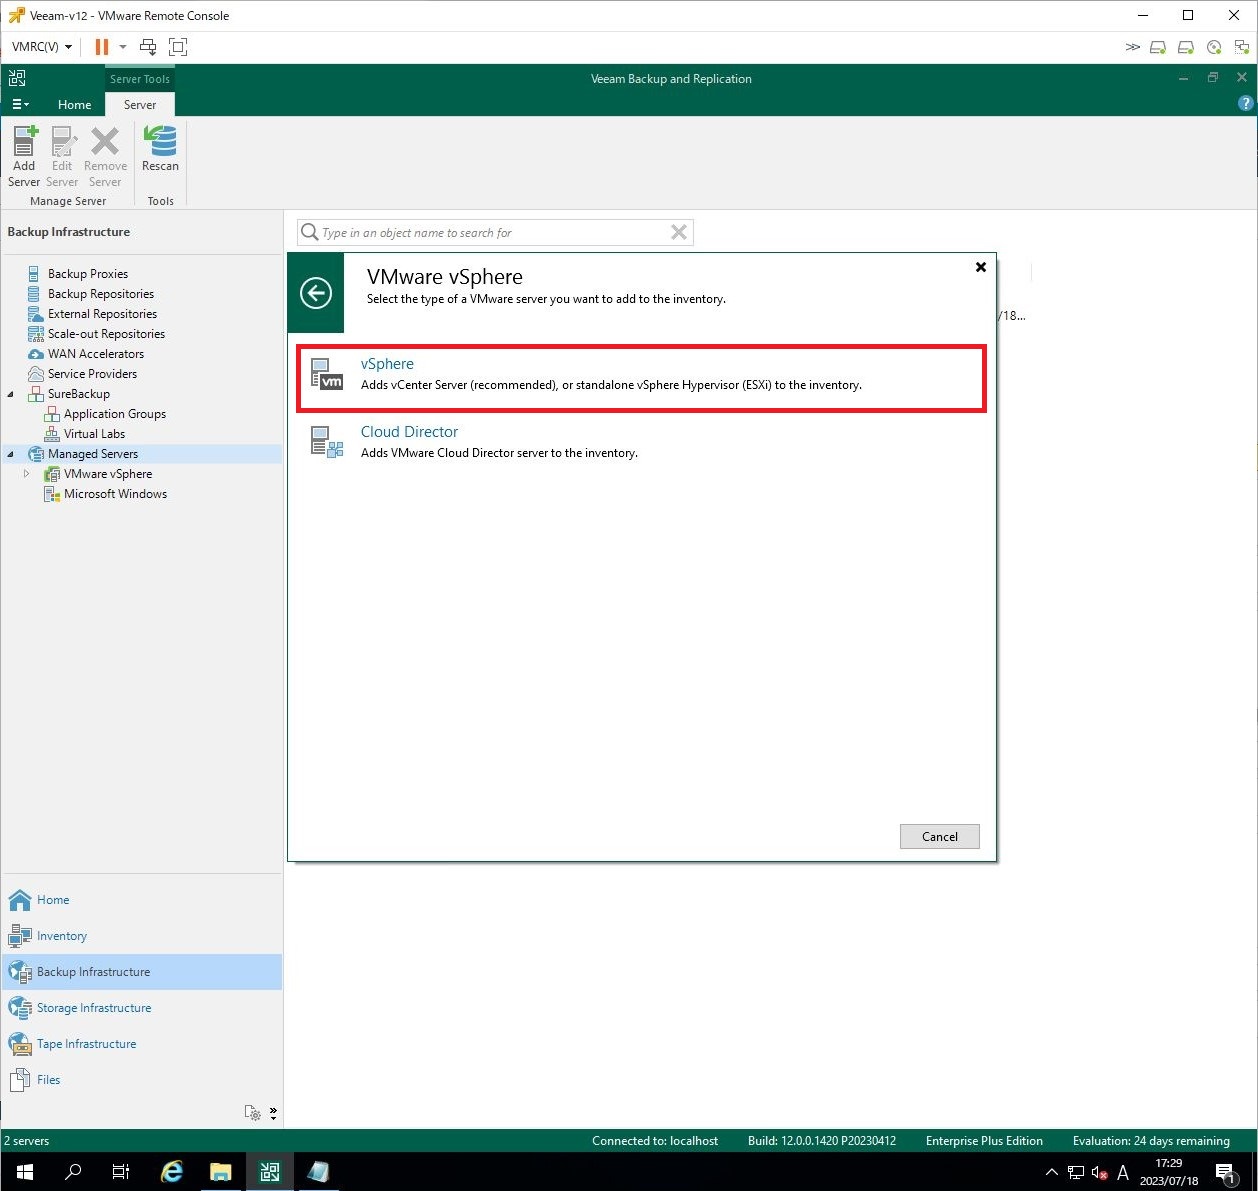This screenshot has width=1258, height=1191.
Task: Open the VMRC power options dropdown arrow
Action: click(123, 47)
